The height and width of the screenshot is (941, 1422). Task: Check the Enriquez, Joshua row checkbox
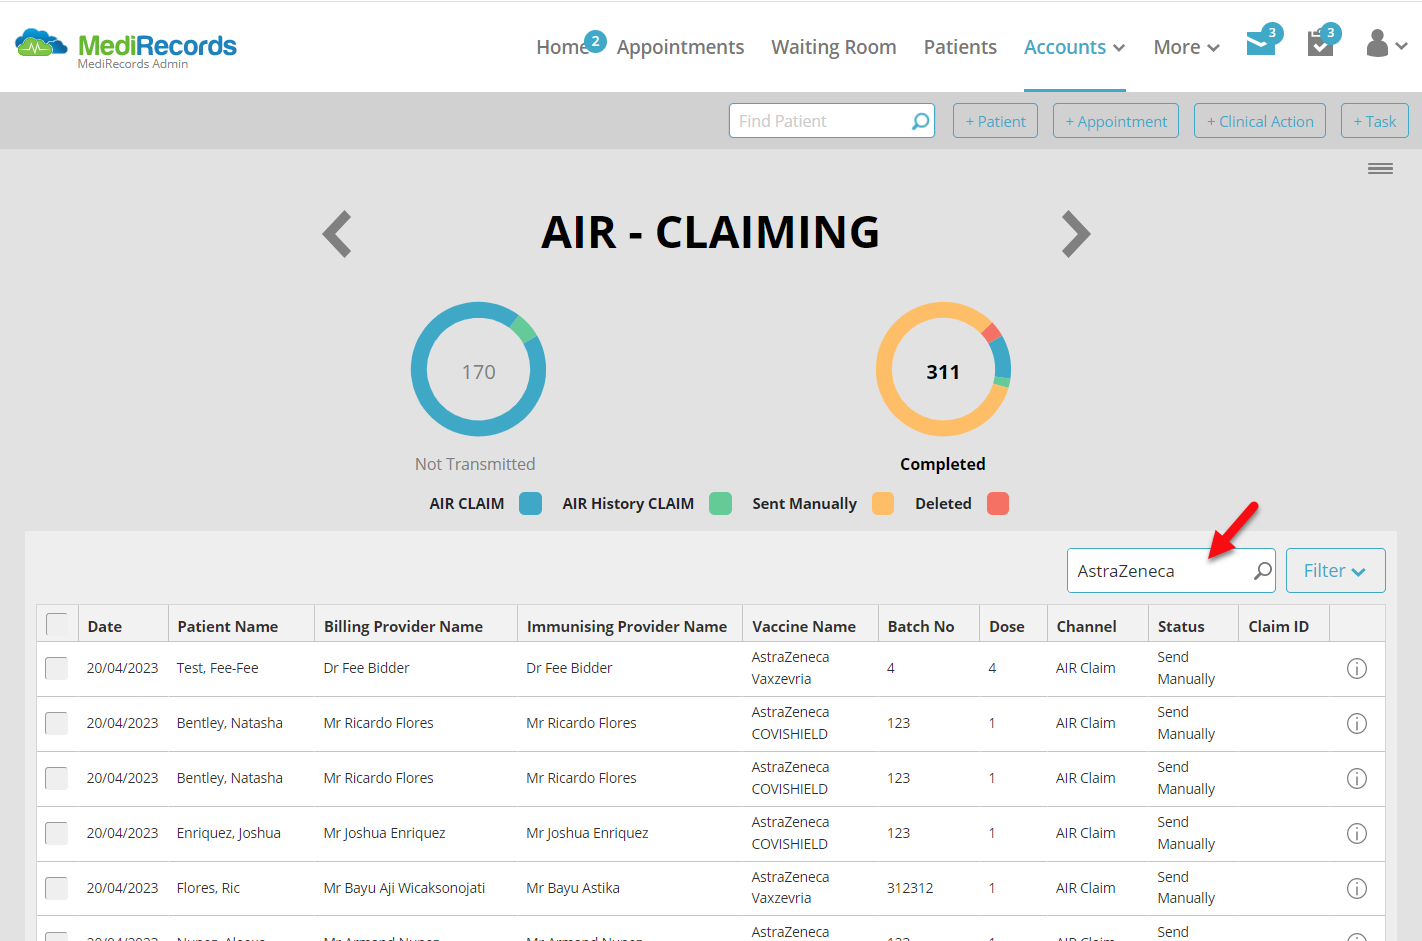point(56,833)
